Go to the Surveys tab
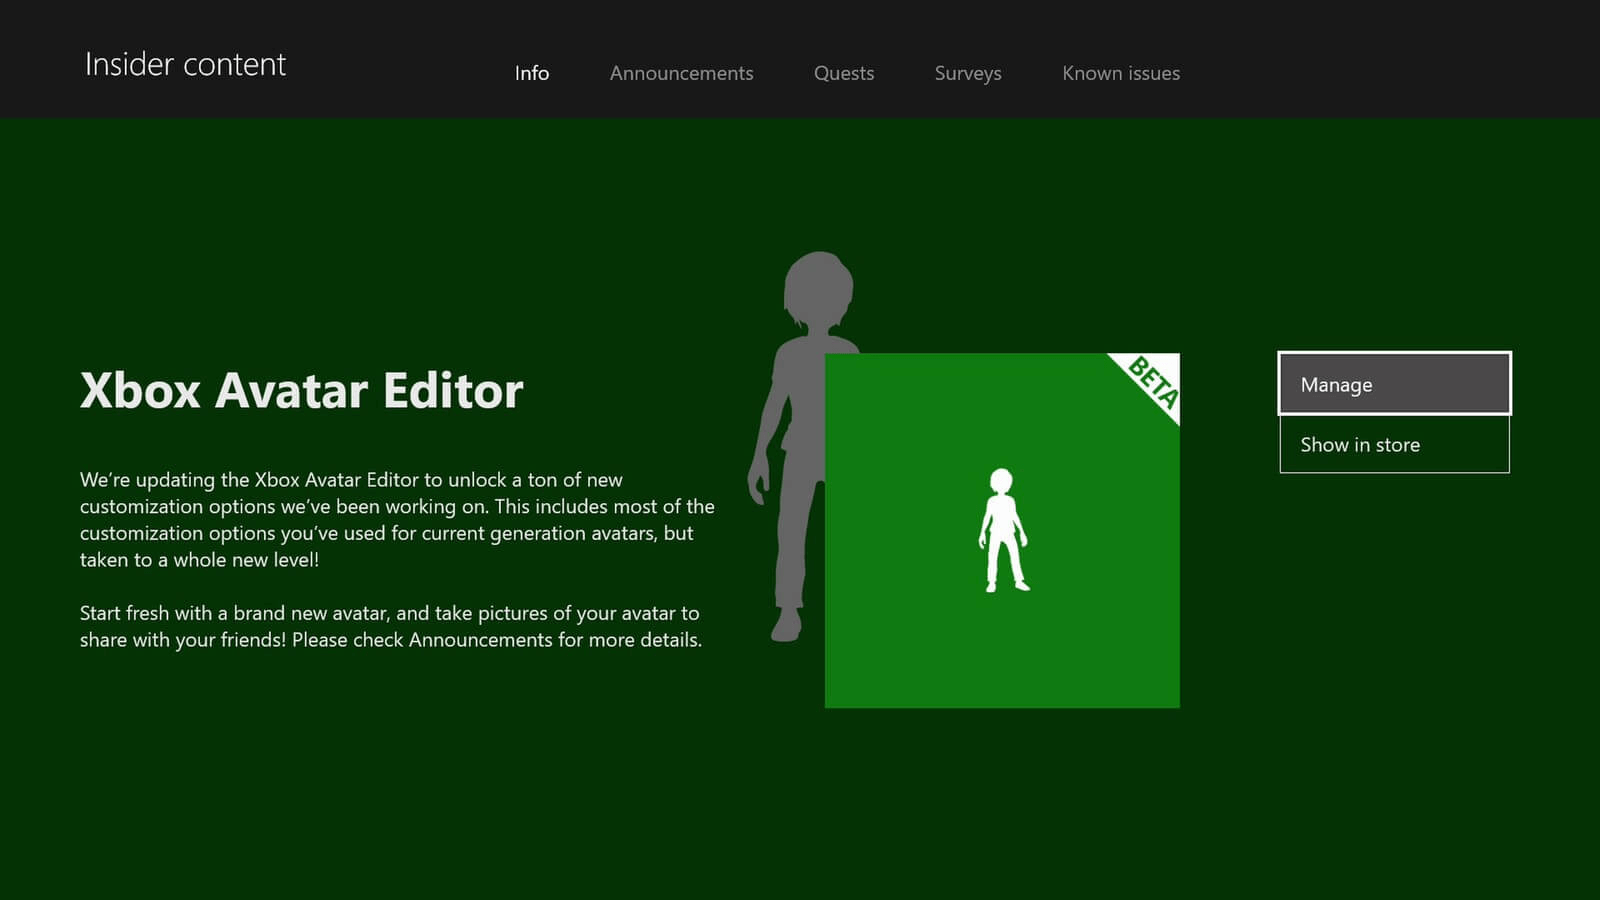Image resolution: width=1600 pixels, height=900 pixels. (967, 74)
